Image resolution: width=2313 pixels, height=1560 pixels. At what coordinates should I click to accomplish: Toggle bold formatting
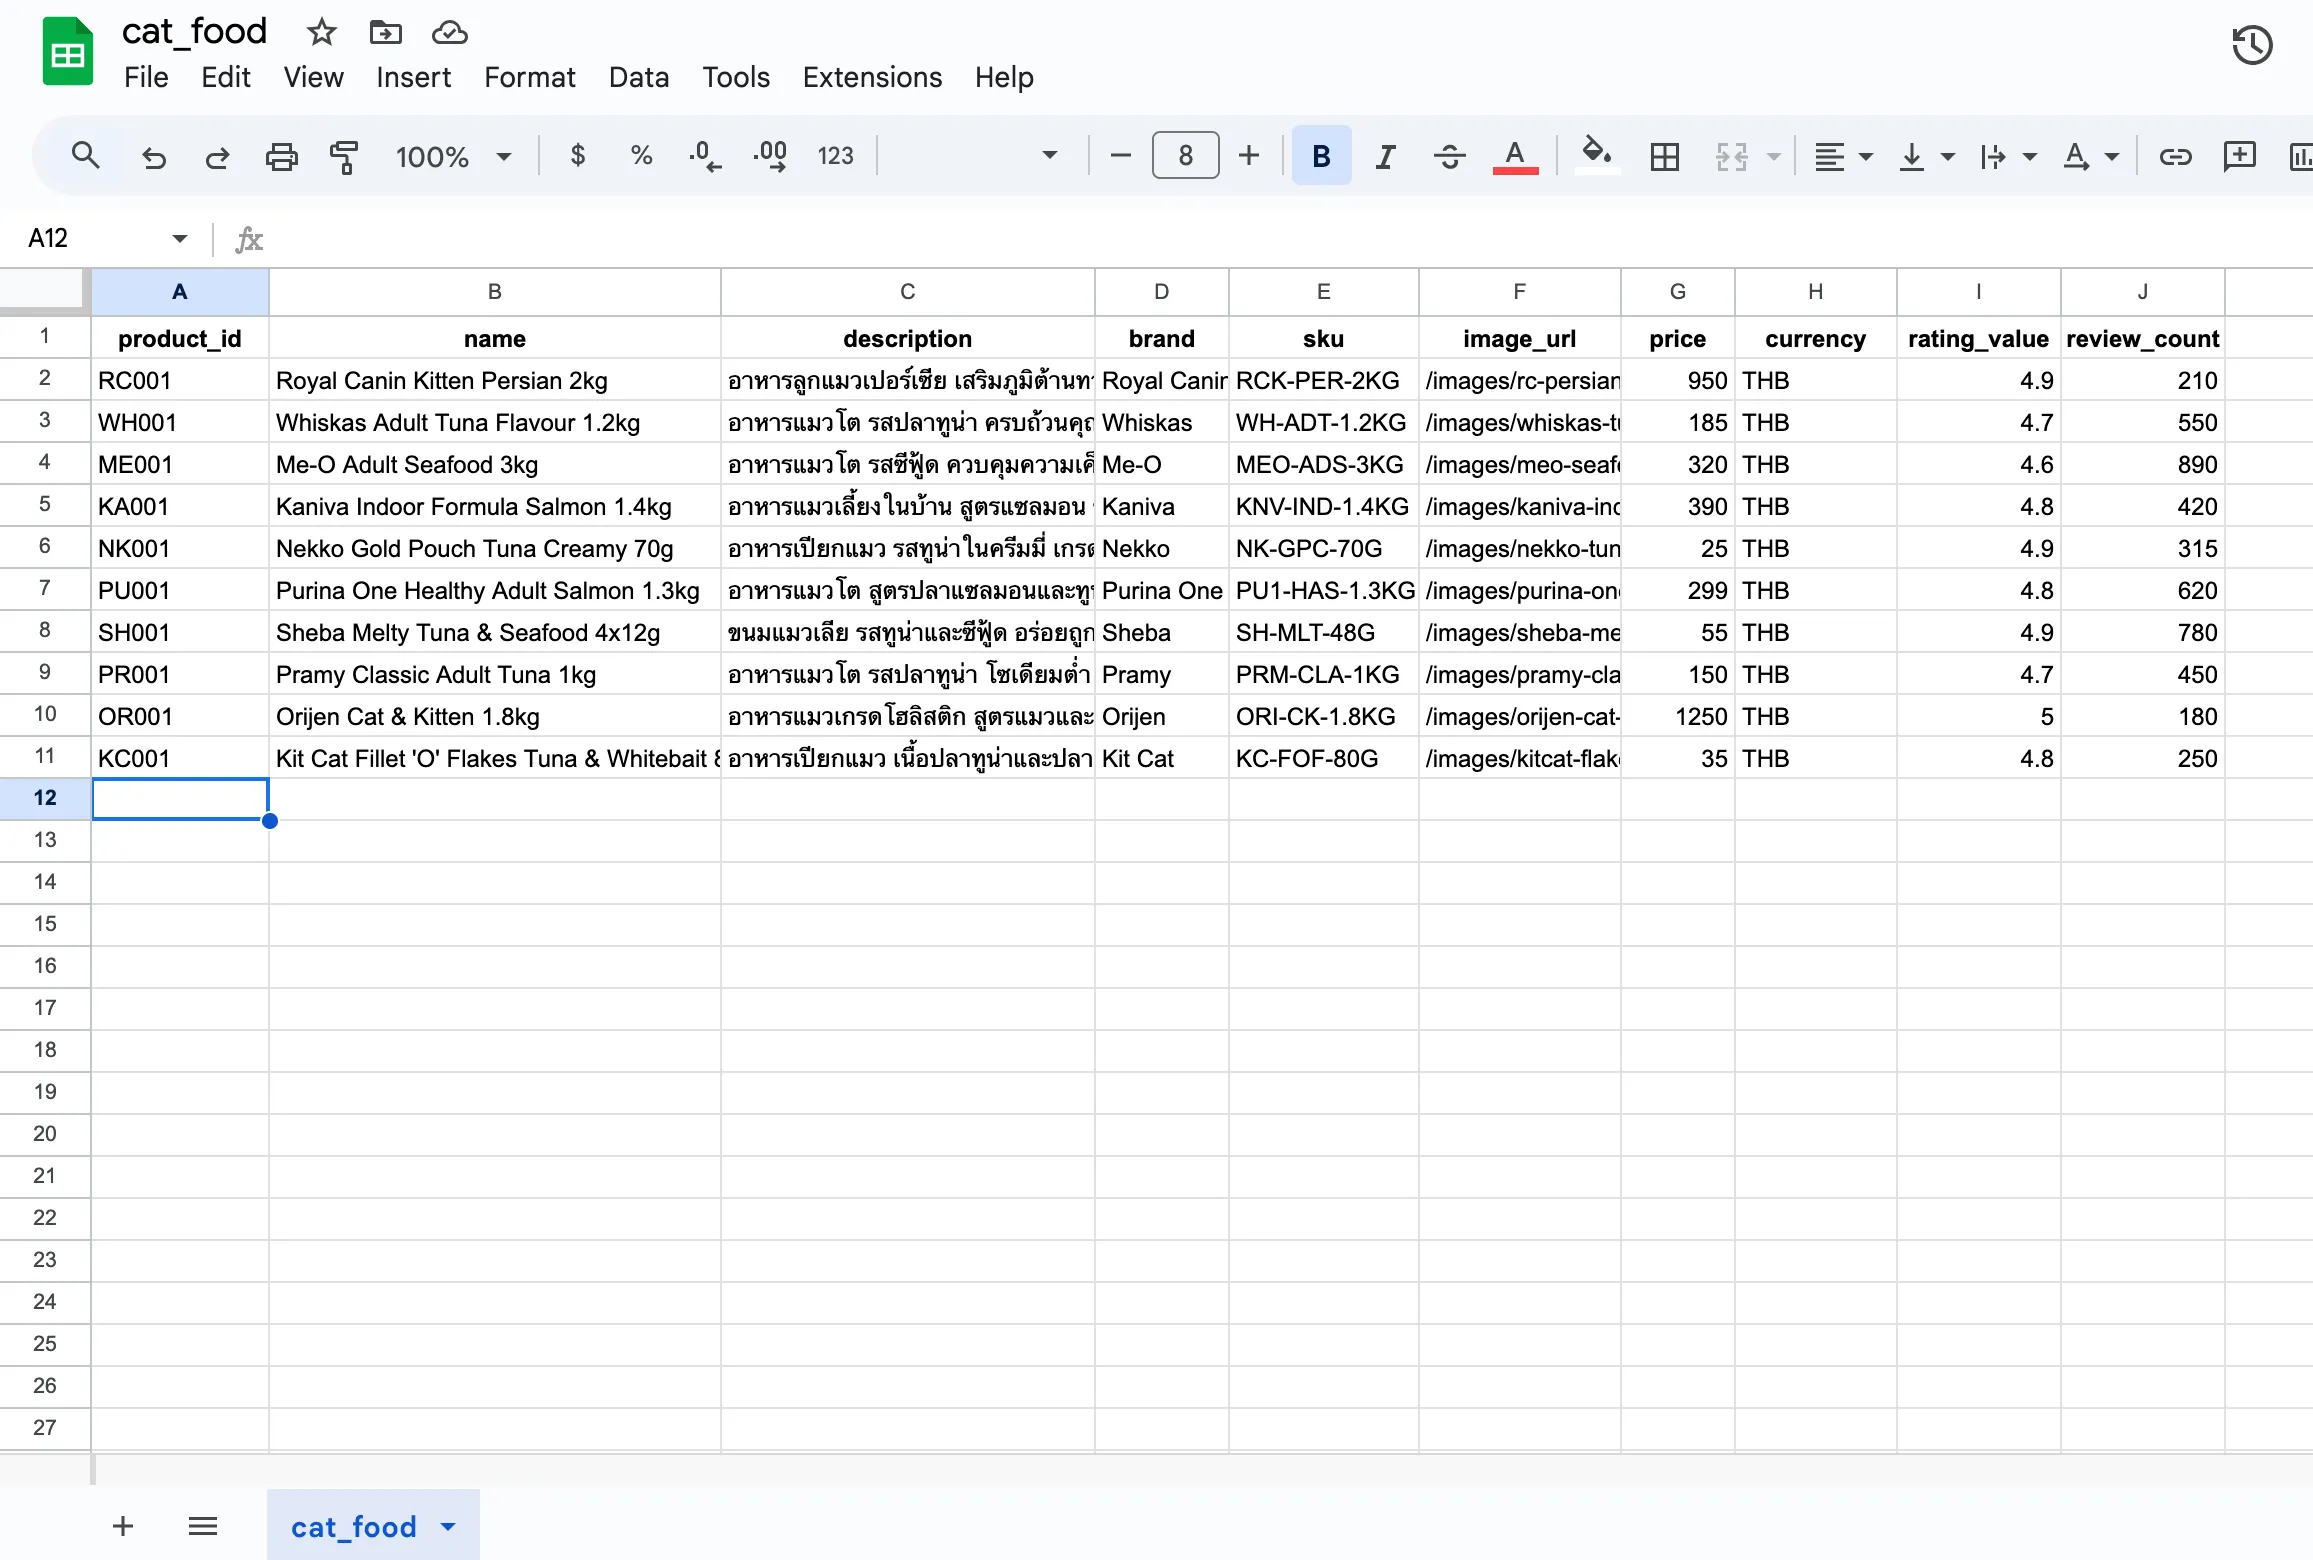1321,156
